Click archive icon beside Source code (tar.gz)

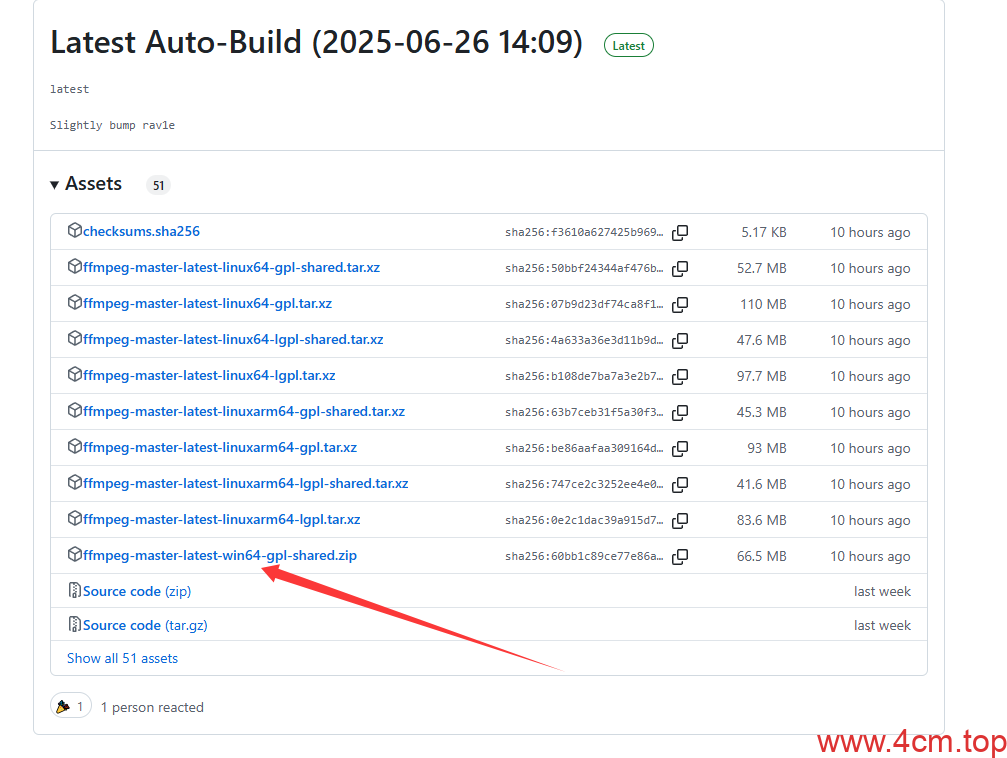[74, 624]
